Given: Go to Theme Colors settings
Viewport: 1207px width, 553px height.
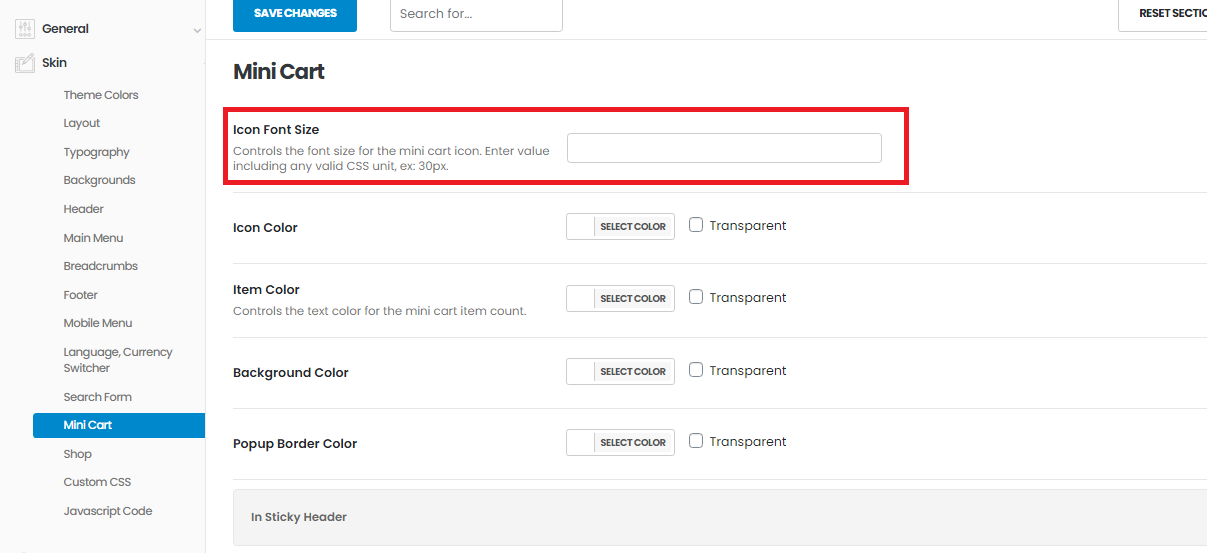Looking at the screenshot, I should coord(101,95).
